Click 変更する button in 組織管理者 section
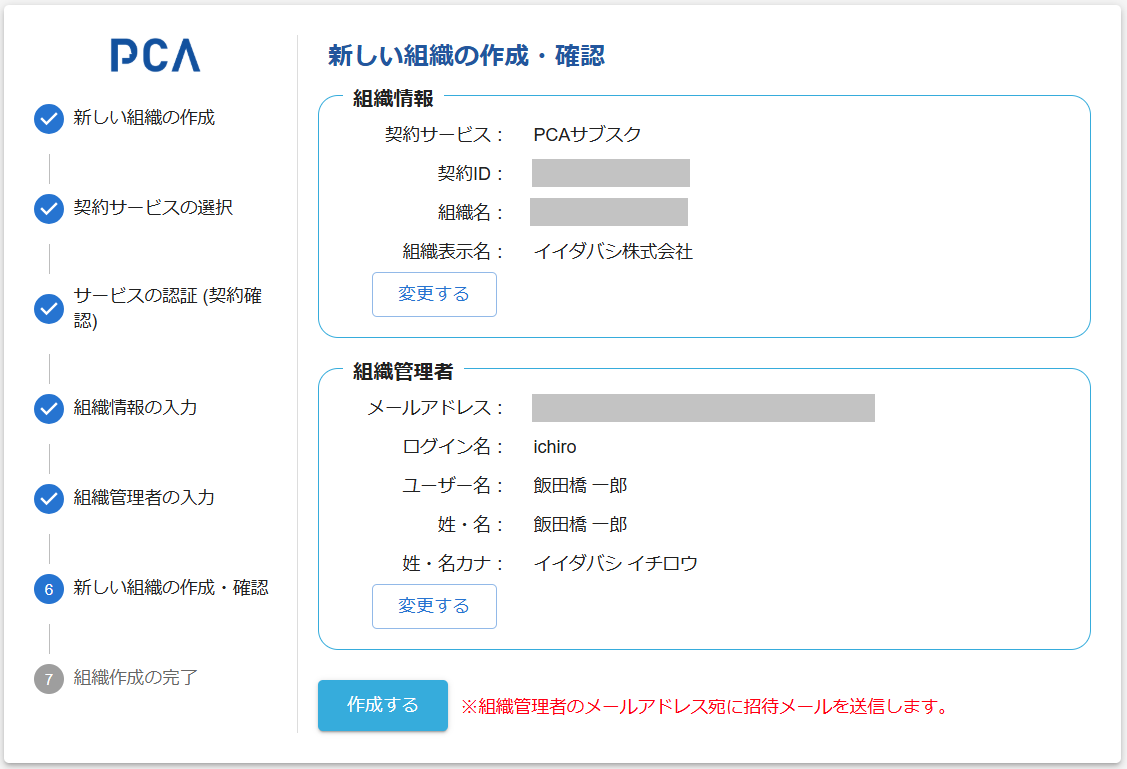This screenshot has height=769, width=1127. coord(434,606)
